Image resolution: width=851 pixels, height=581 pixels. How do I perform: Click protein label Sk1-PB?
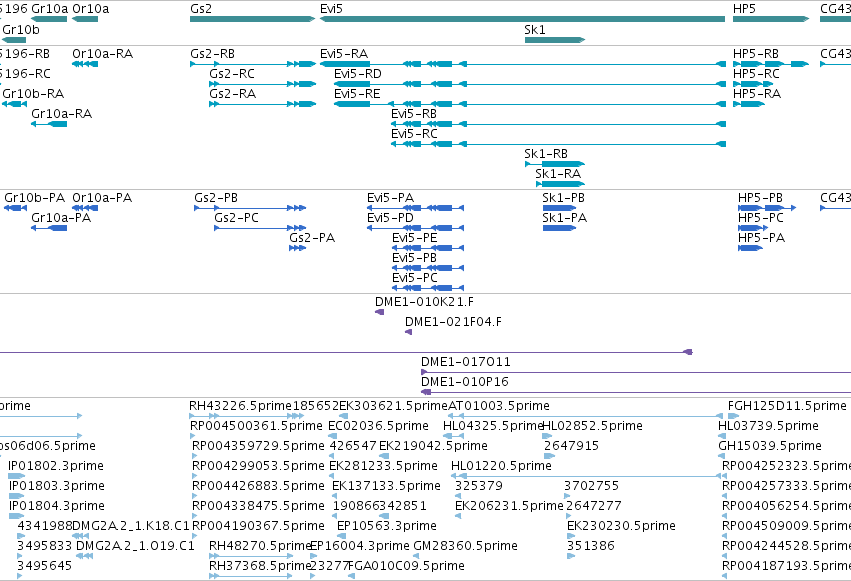pyautogui.click(x=563, y=198)
